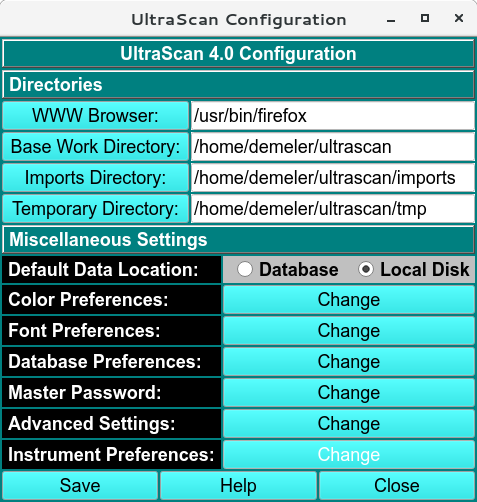477x502 pixels.
Task: Click the Close button at bottom
Action: click(397, 485)
